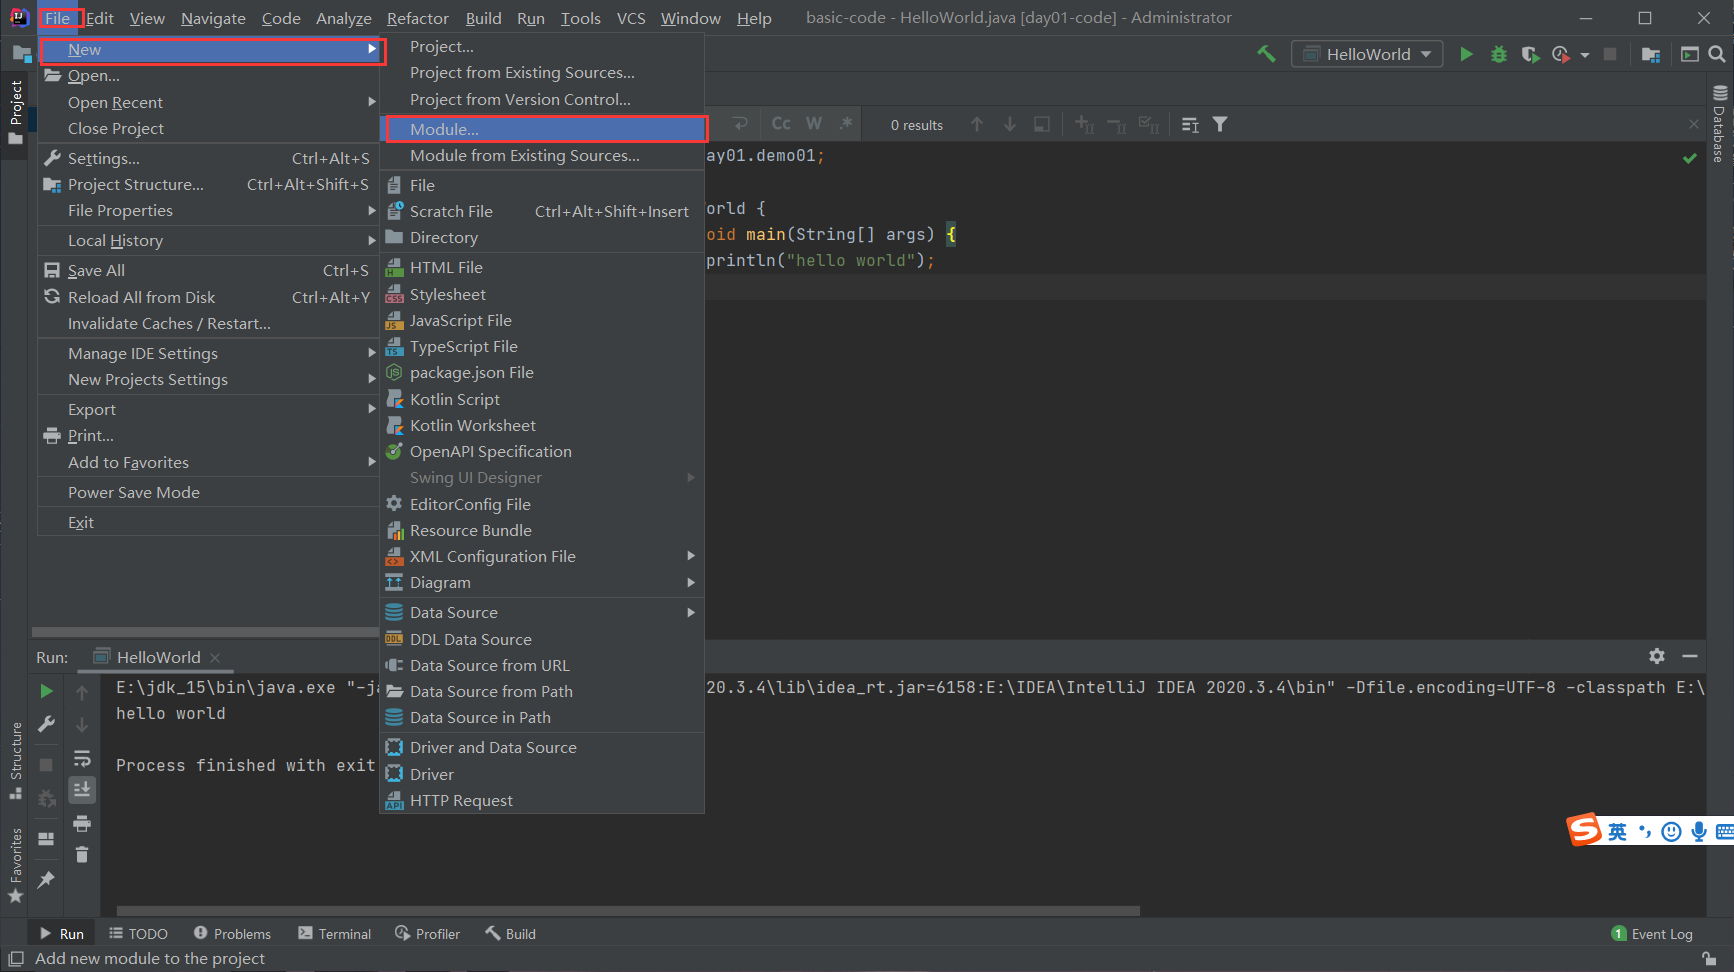Image resolution: width=1734 pixels, height=972 pixels.
Task: Toggle Regex option in search bar
Action: (846, 123)
